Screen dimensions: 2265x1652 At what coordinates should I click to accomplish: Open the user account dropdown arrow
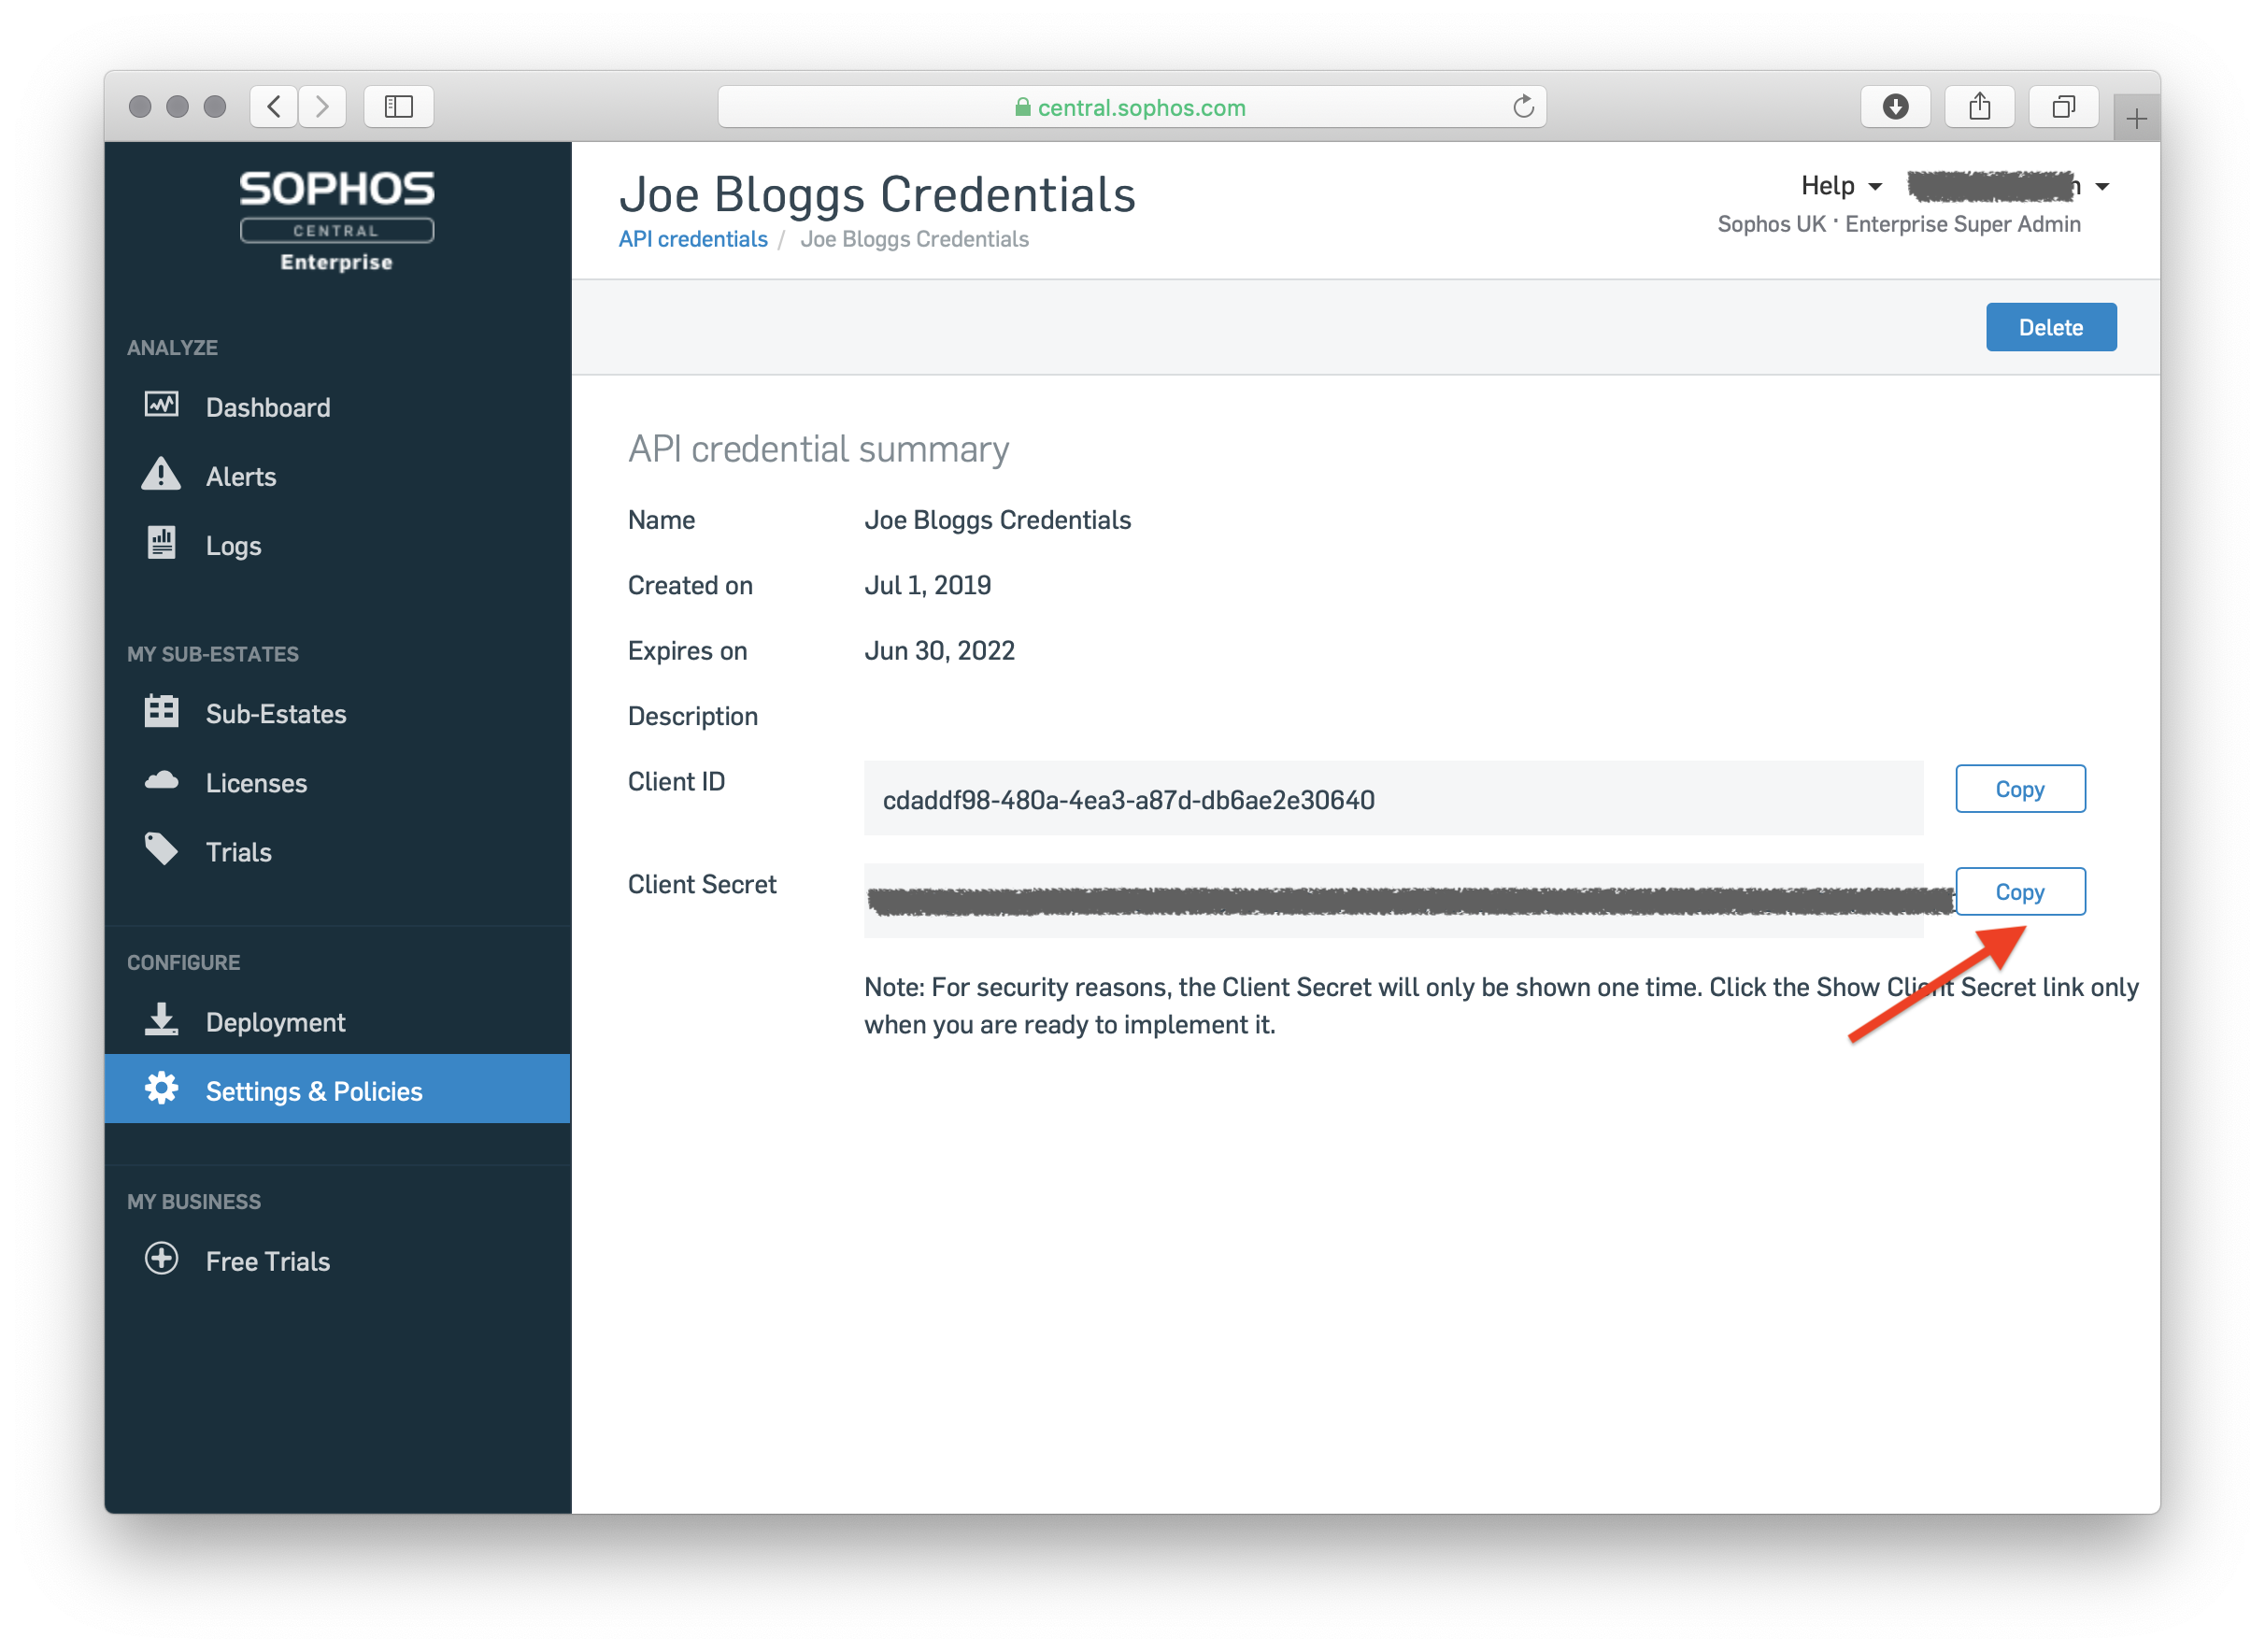(x=2103, y=187)
